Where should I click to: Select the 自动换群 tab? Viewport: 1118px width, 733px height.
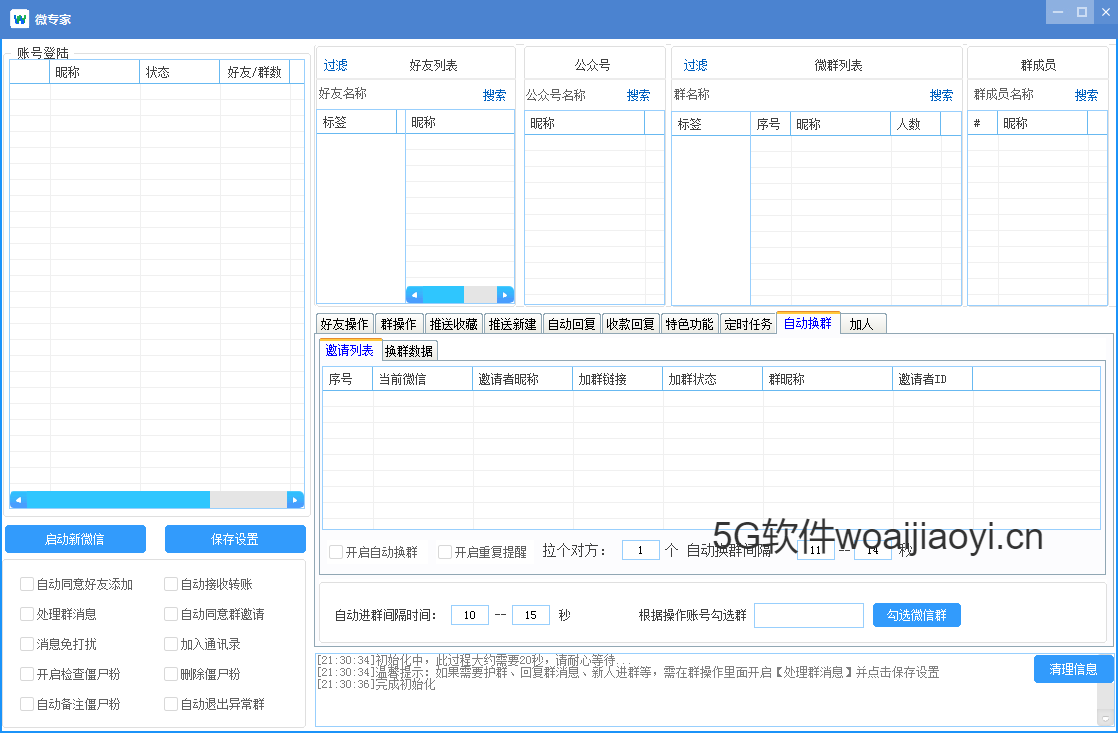pyautogui.click(x=808, y=323)
